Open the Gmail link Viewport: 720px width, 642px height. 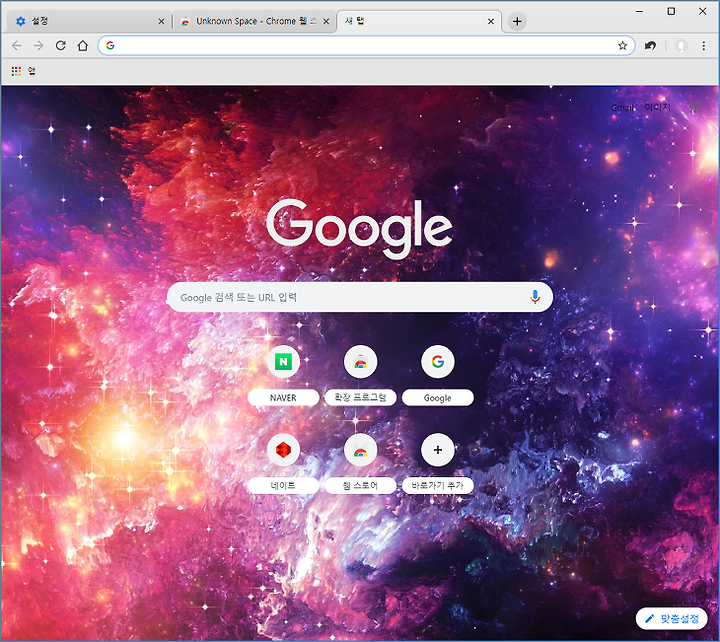622,107
